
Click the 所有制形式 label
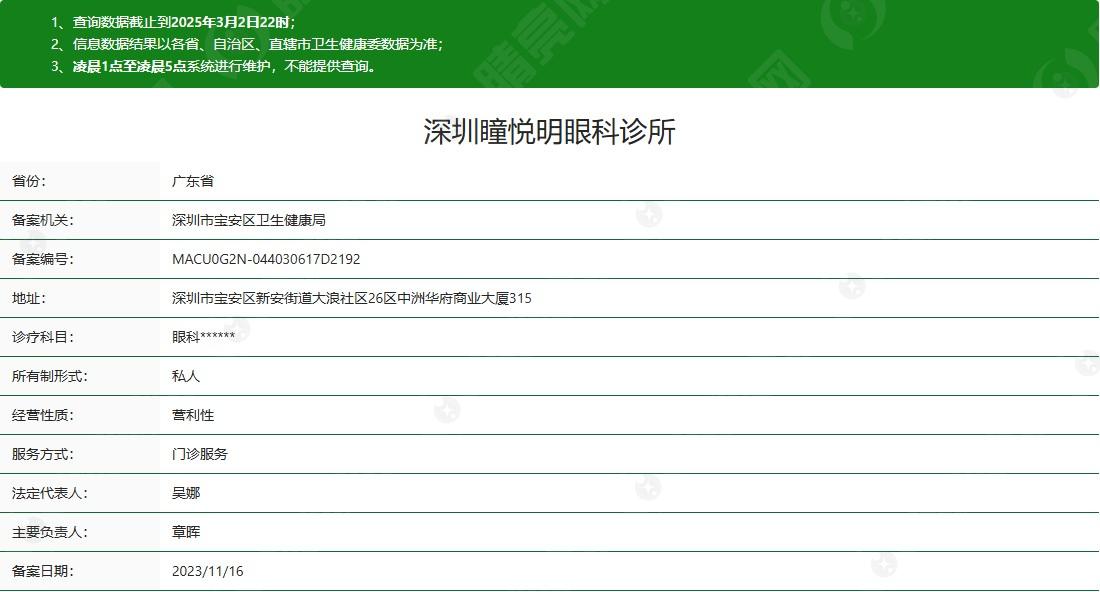[x=50, y=377]
